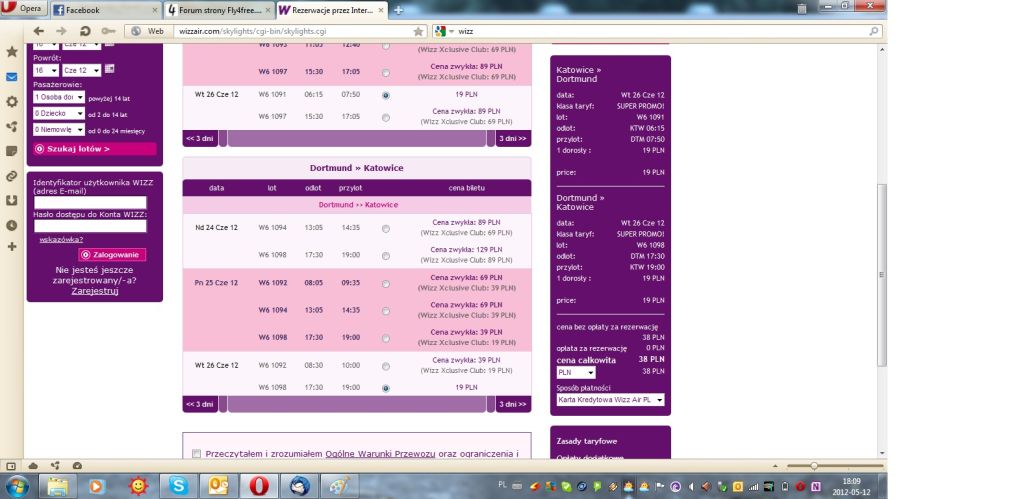Viewport: 1024px width, 499px height.
Task: Open Ogólne Warunki Przewozu link
Action: (380, 454)
